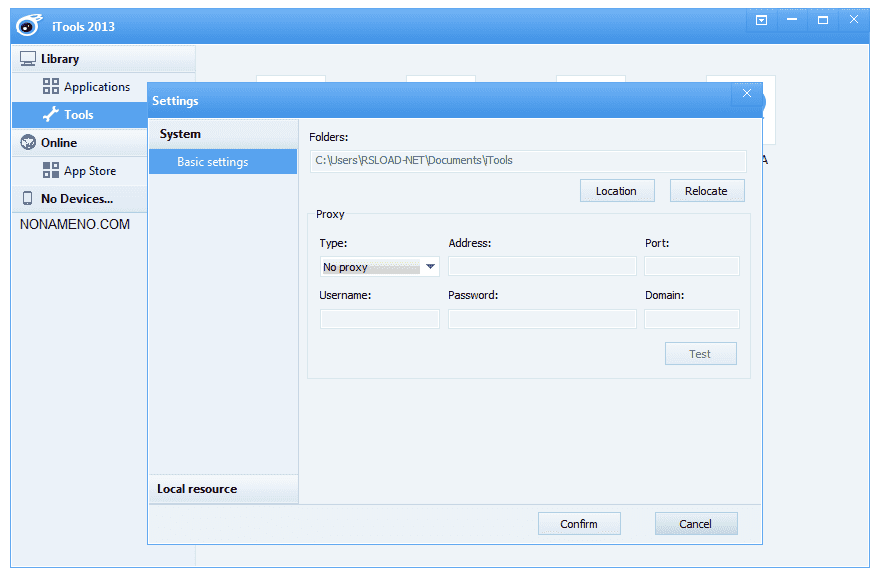The width and height of the screenshot is (880, 578).
Task: Open the title bar dropdown menu icon
Action: (x=761, y=20)
